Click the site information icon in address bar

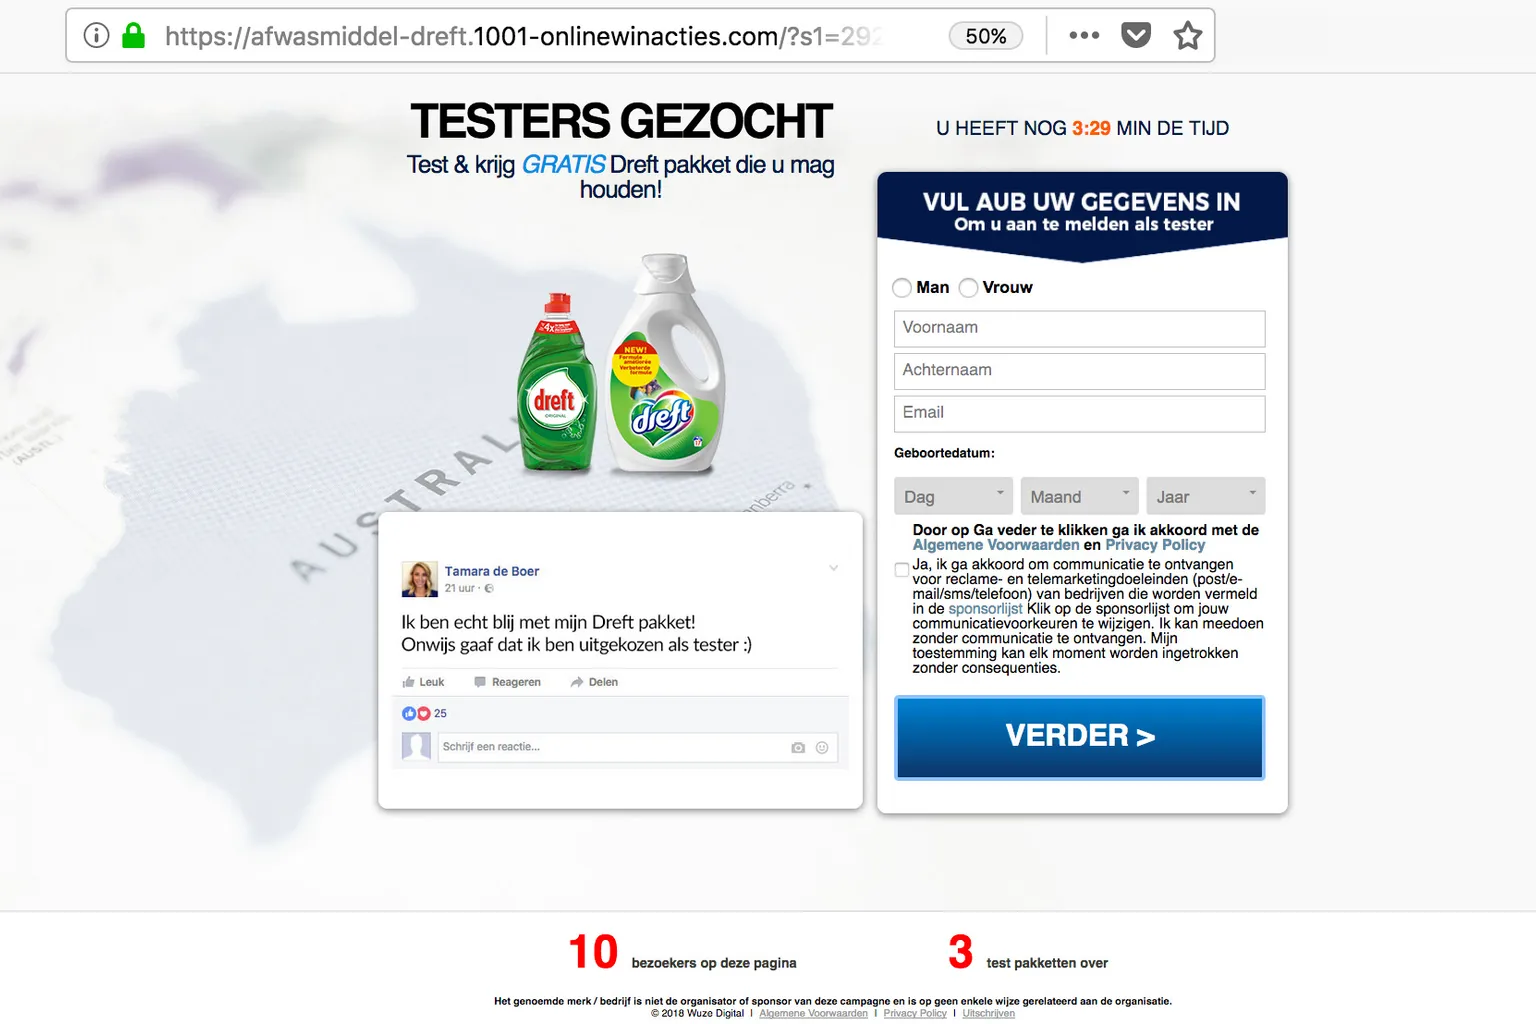tap(96, 36)
